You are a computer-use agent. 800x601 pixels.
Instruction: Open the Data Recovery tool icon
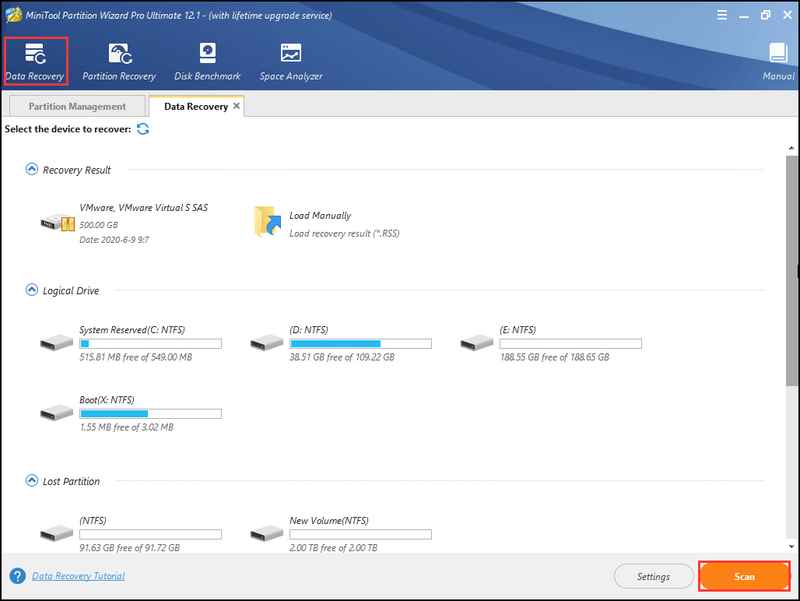(x=35, y=54)
